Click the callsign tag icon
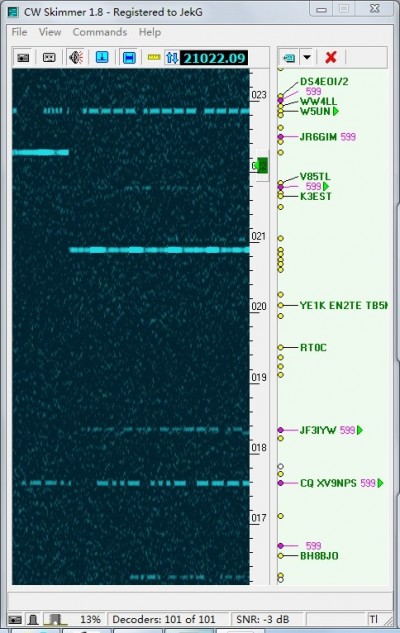400x633 pixels. click(289, 57)
